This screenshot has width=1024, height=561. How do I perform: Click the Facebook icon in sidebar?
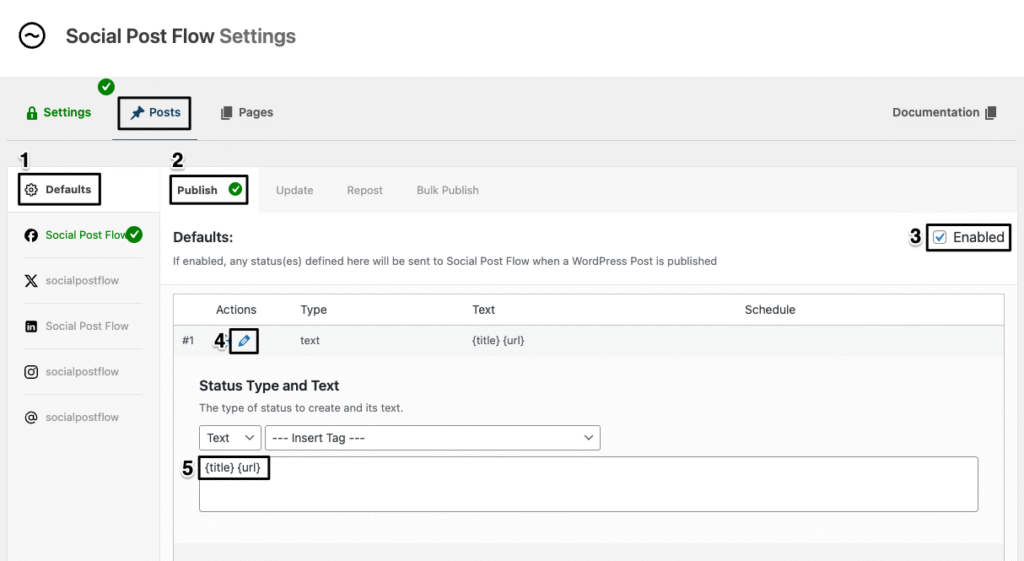tap(31, 235)
